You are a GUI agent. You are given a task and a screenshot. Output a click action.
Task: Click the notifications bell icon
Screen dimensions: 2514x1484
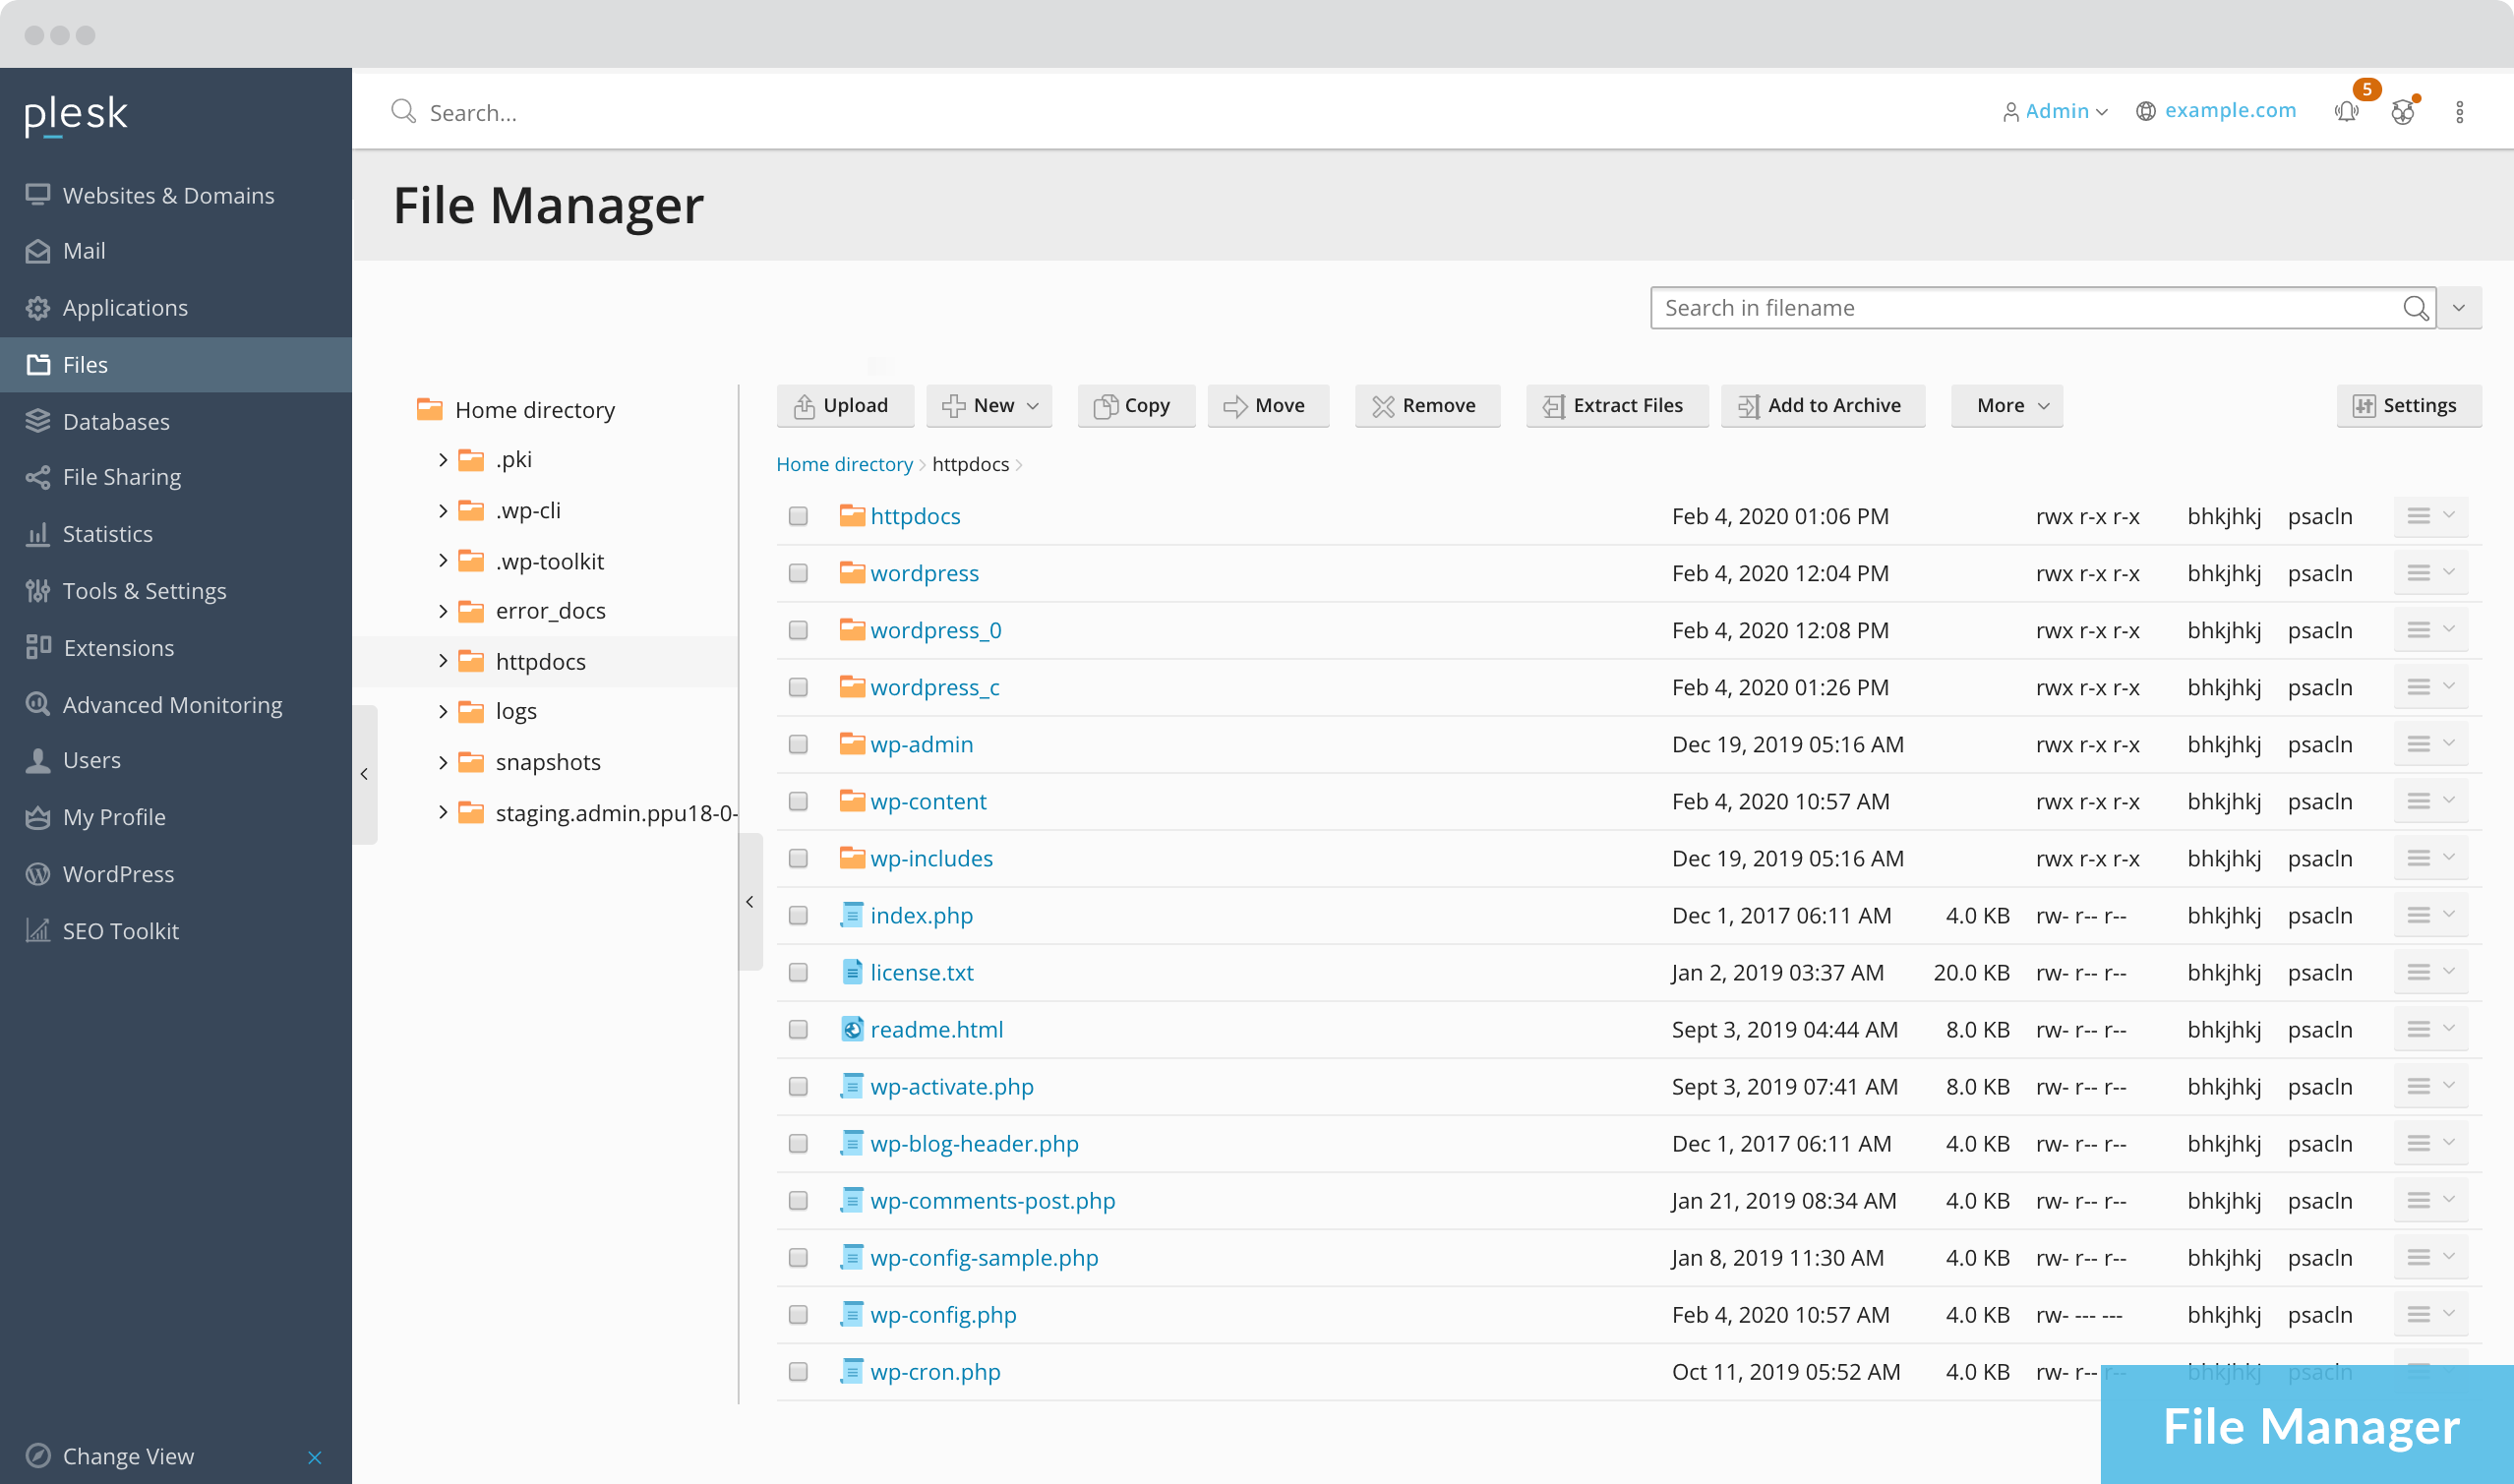coord(2346,111)
